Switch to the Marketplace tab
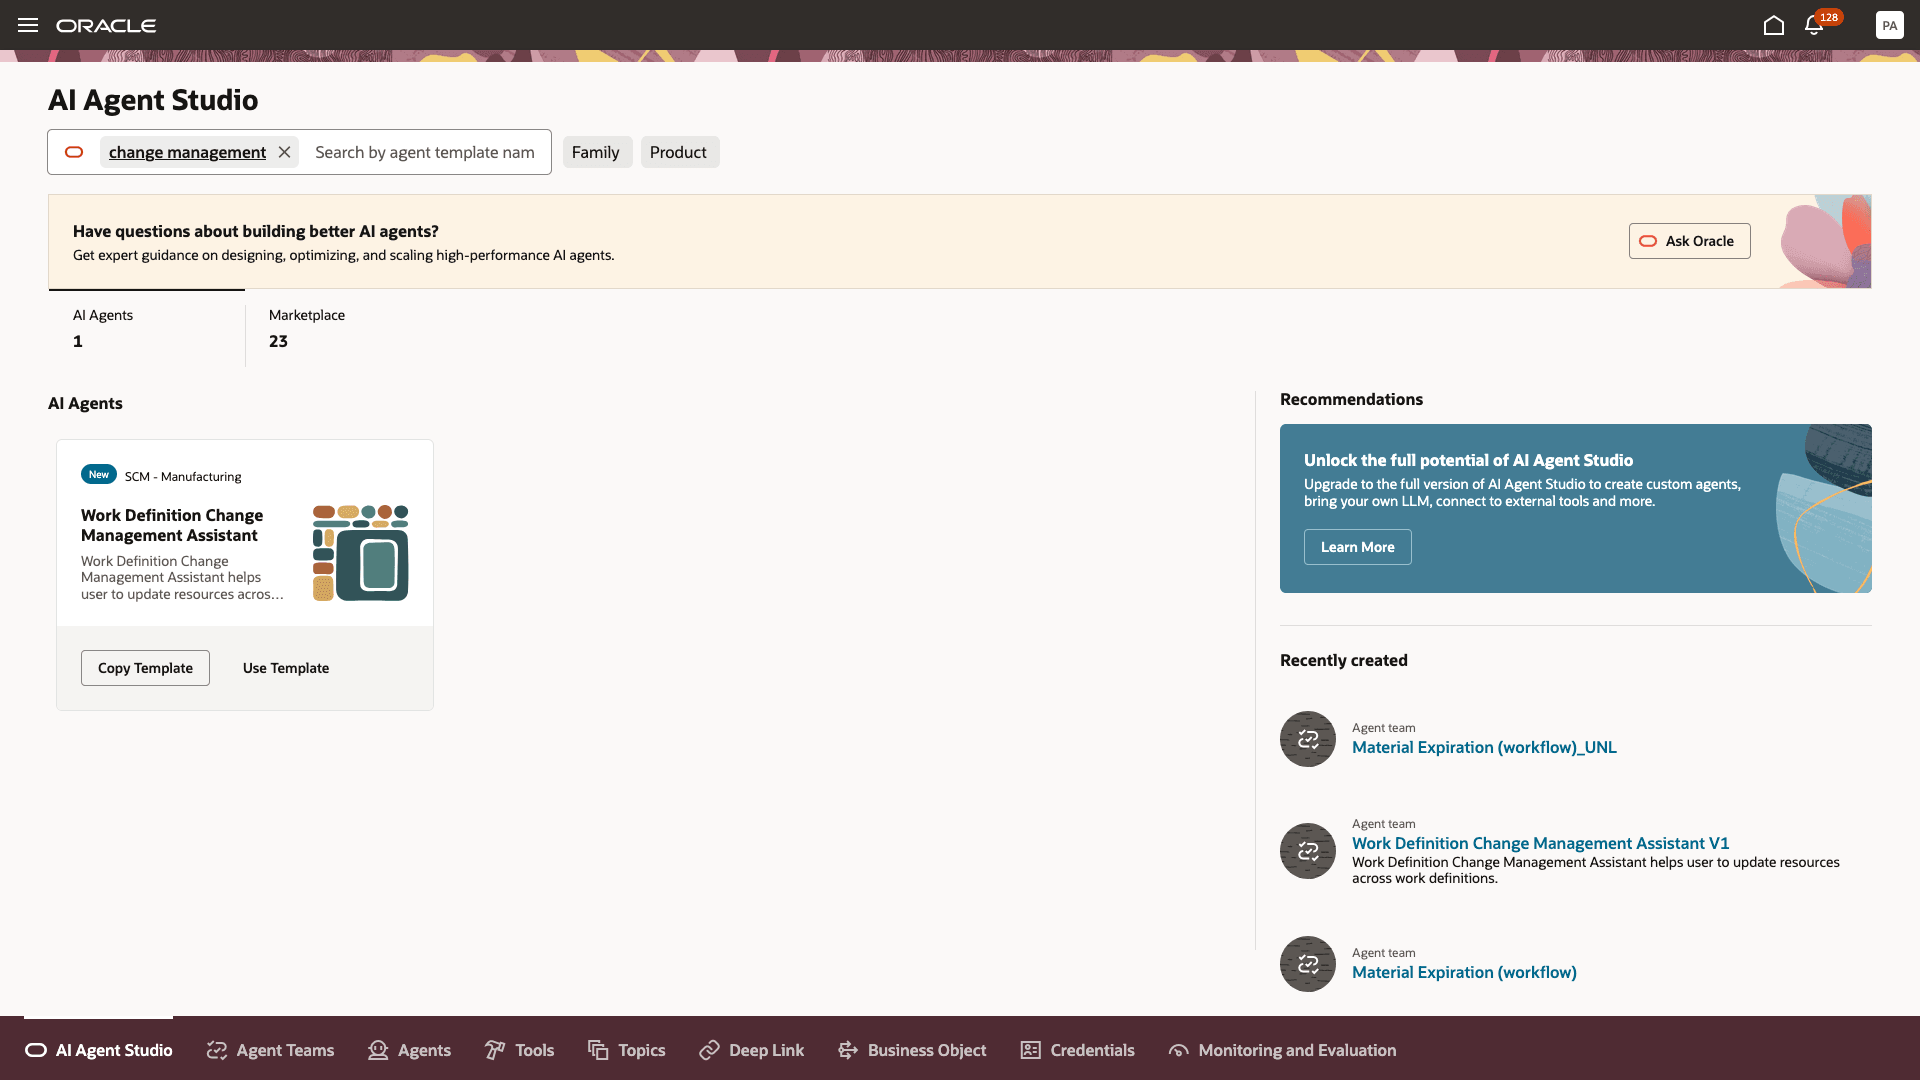This screenshot has width=1920, height=1080. coord(307,328)
